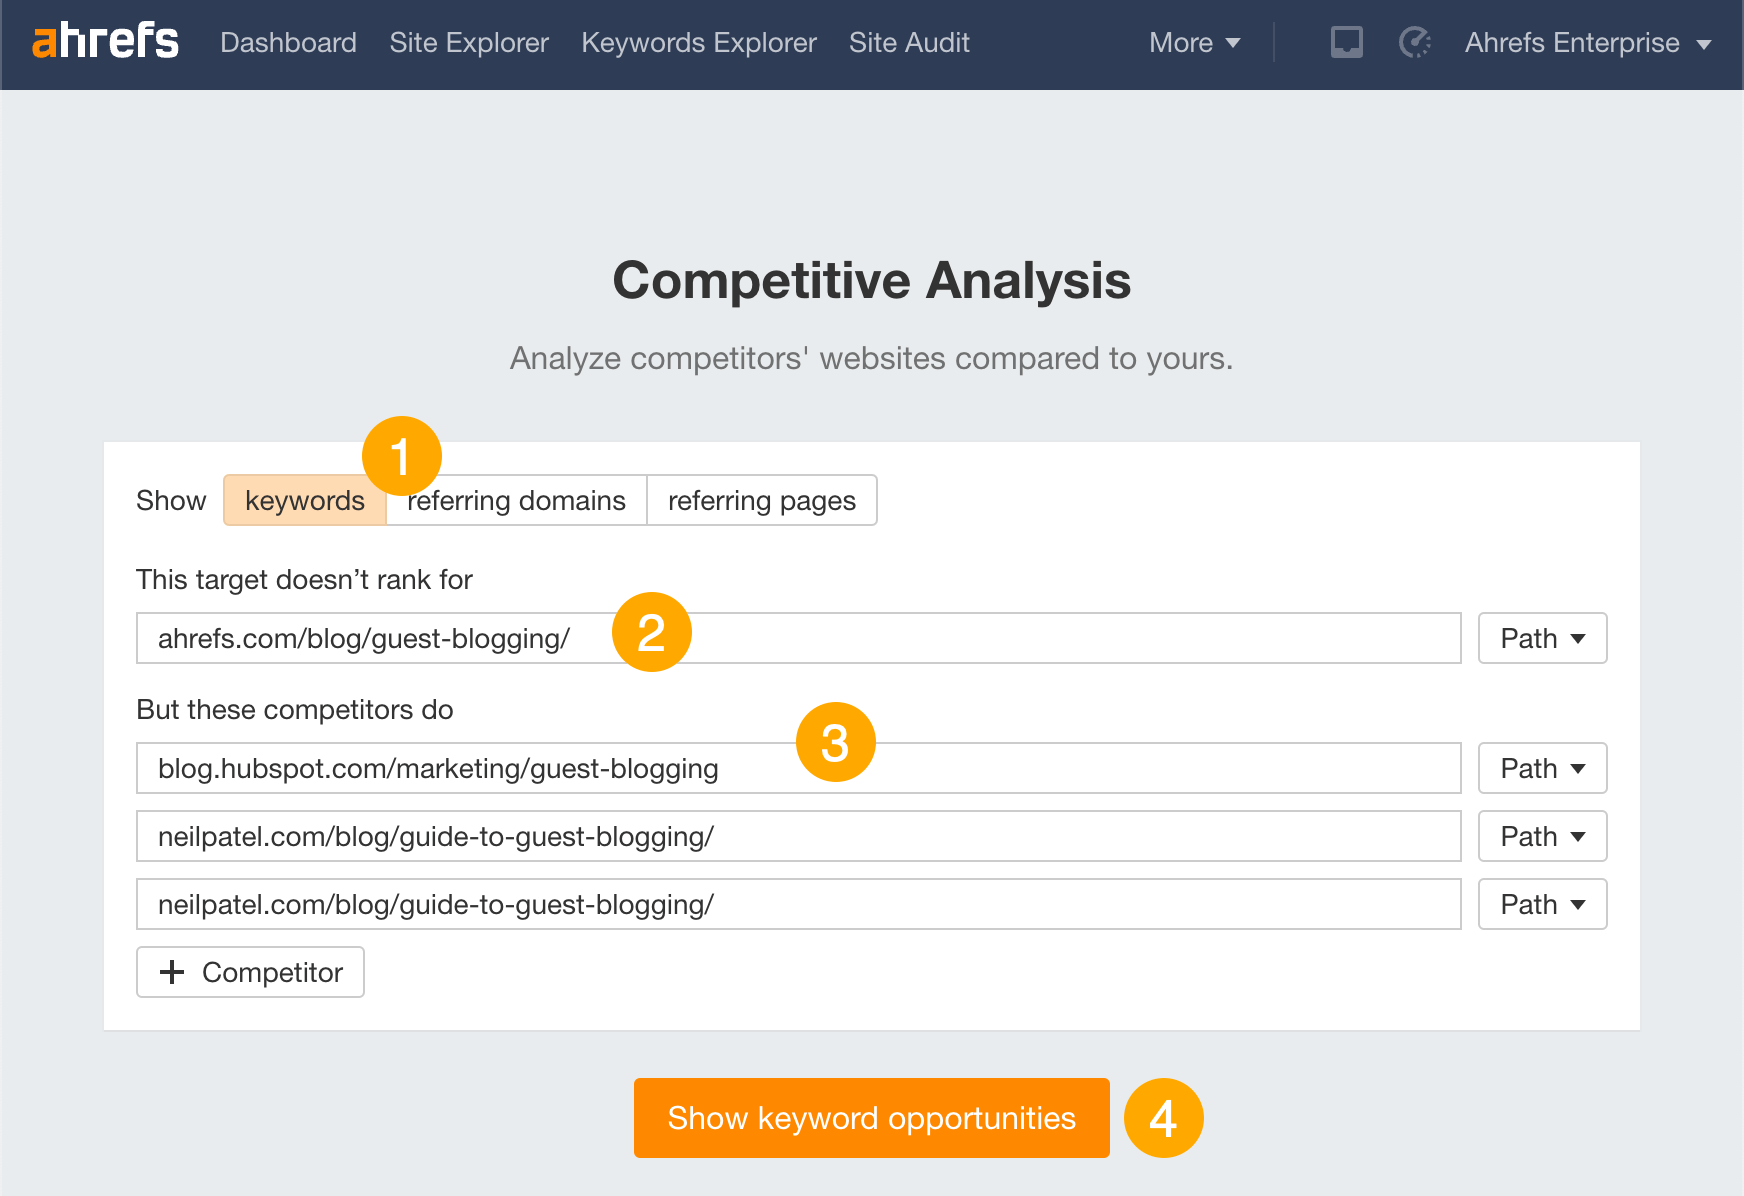The image size is (1744, 1196).
Task: Open the speed gauge icon in the header
Action: (1415, 42)
